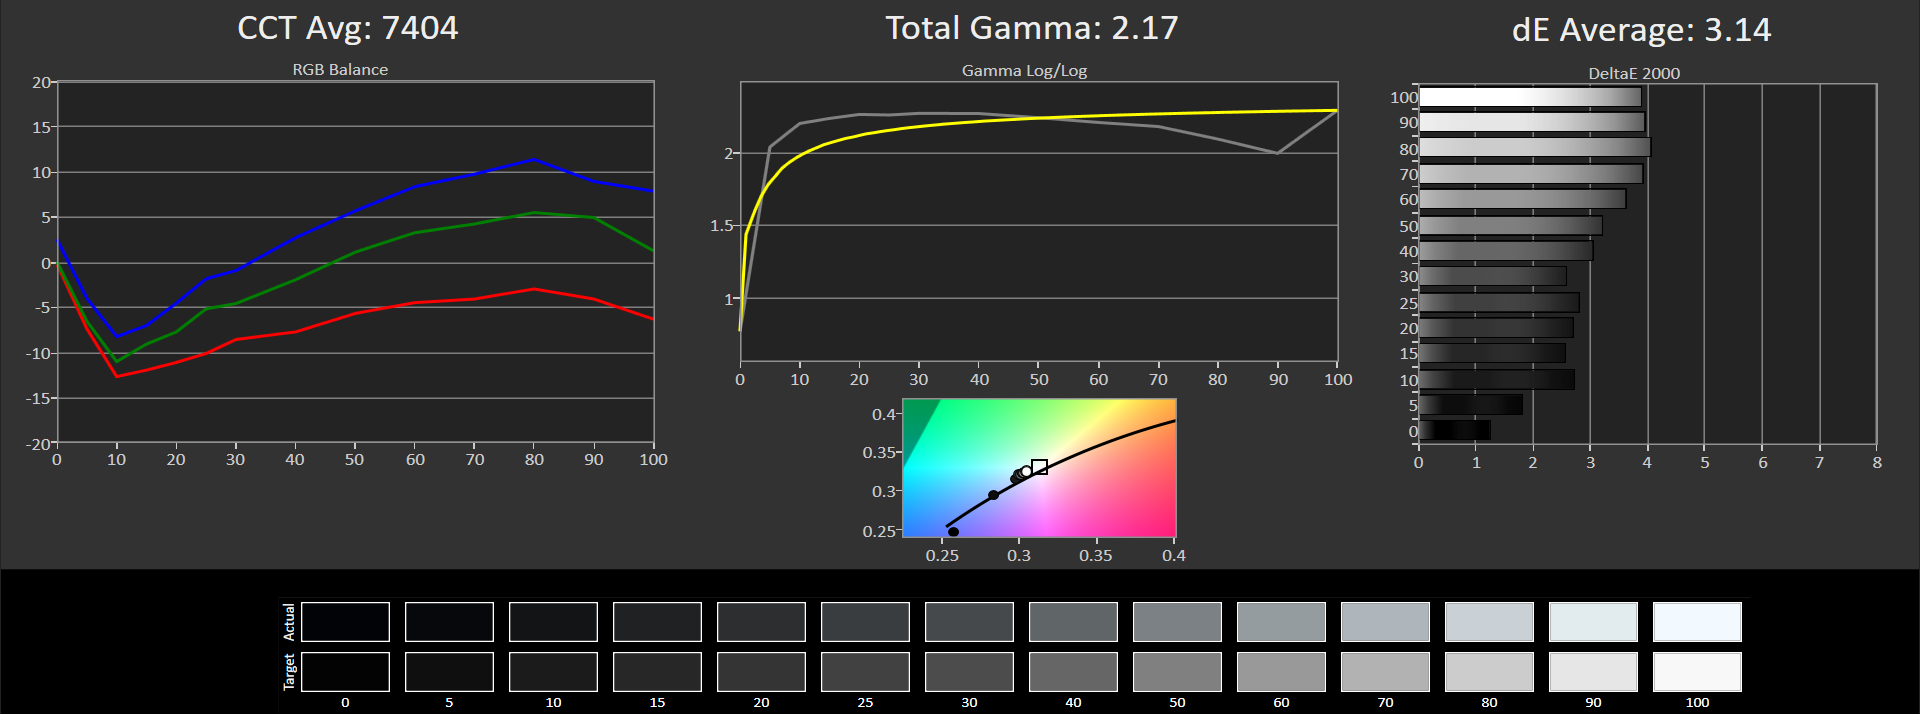Click the DeltaE 2000 bar for level 5

1470,405
